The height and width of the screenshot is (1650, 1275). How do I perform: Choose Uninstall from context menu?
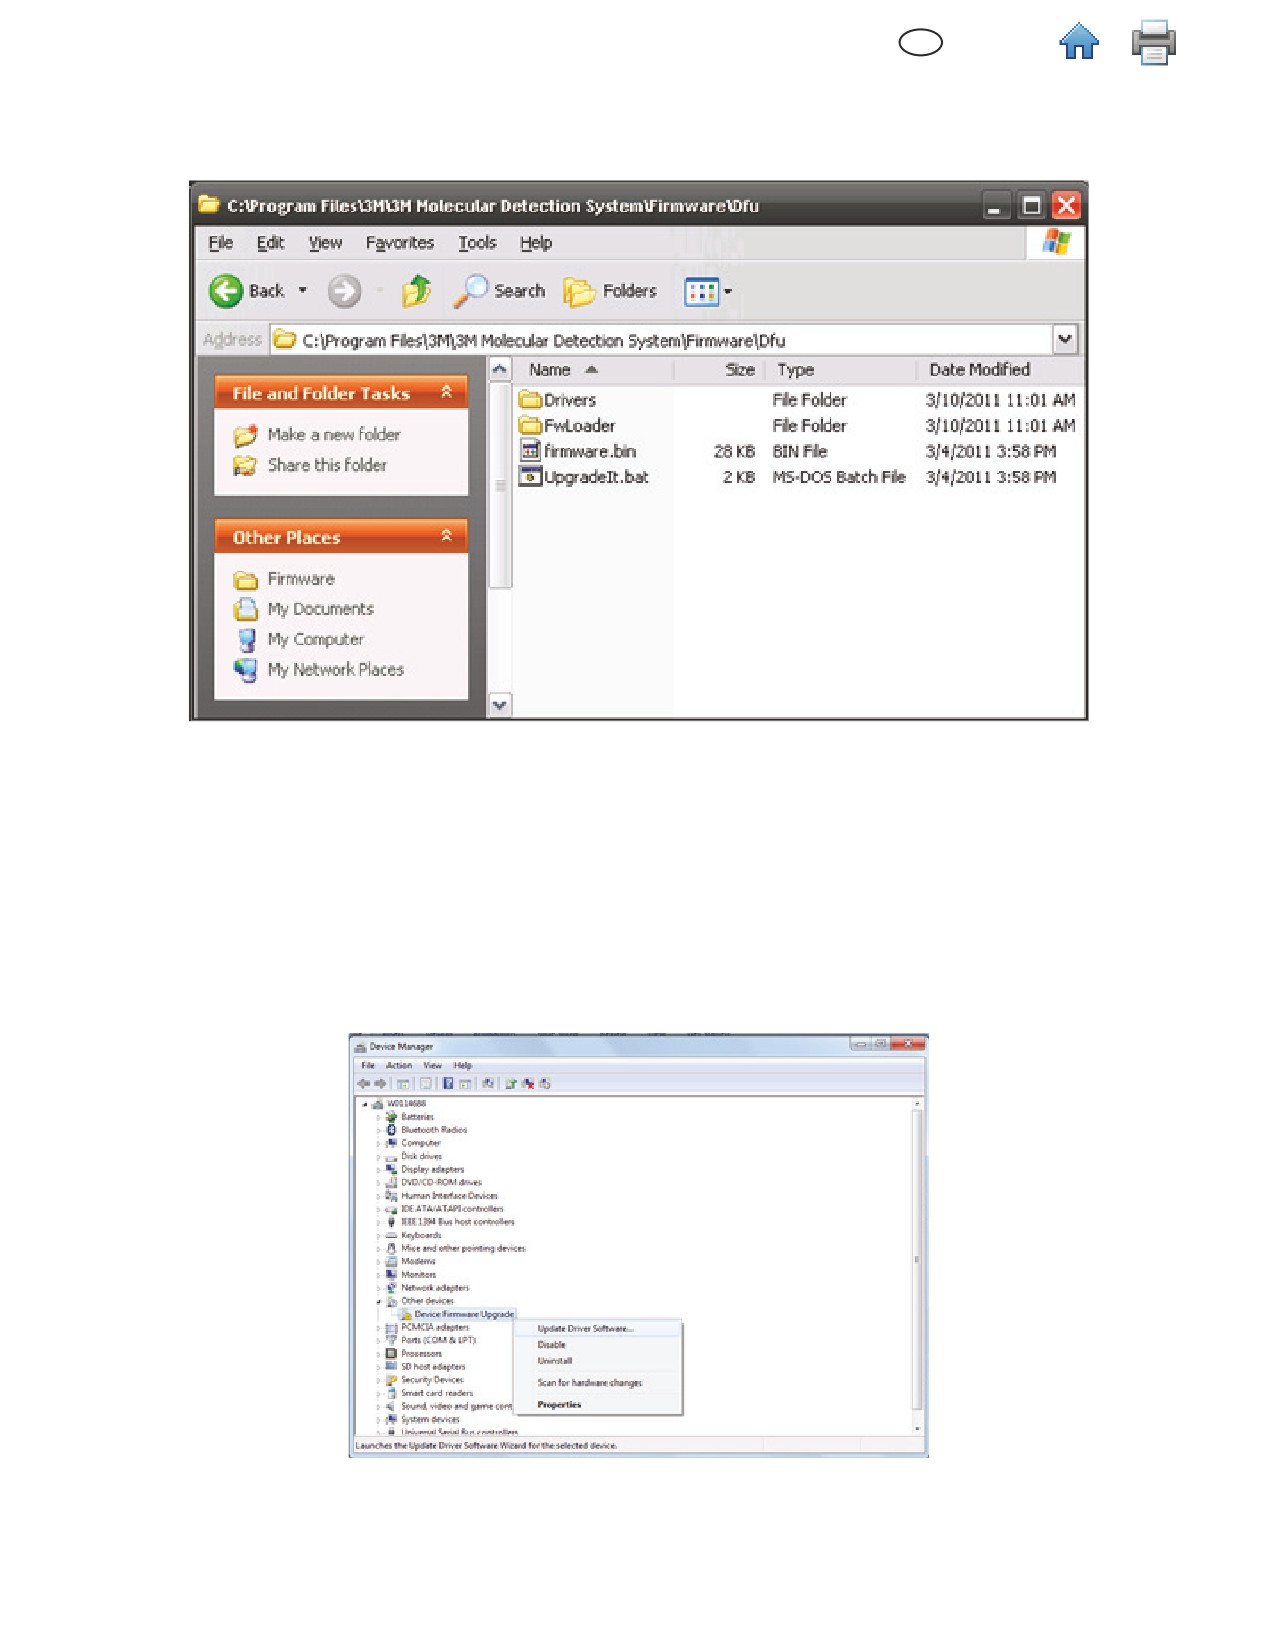coord(598,1361)
